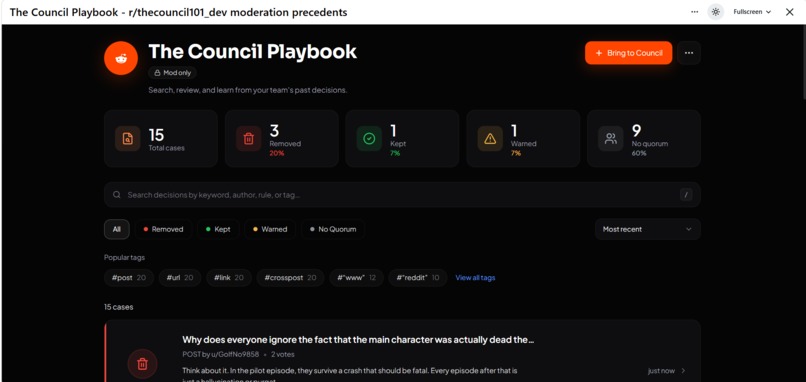Close the Council Playbook window
The height and width of the screenshot is (382, 806).
point(790,12)
